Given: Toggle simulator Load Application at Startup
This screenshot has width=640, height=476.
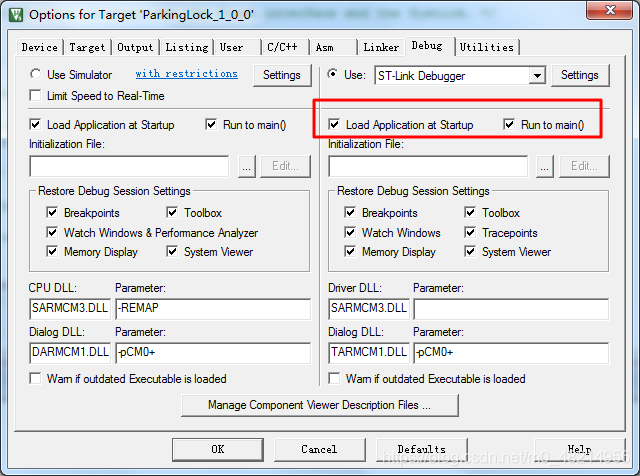Looking at the screenshot, I should tap(36, 124).
